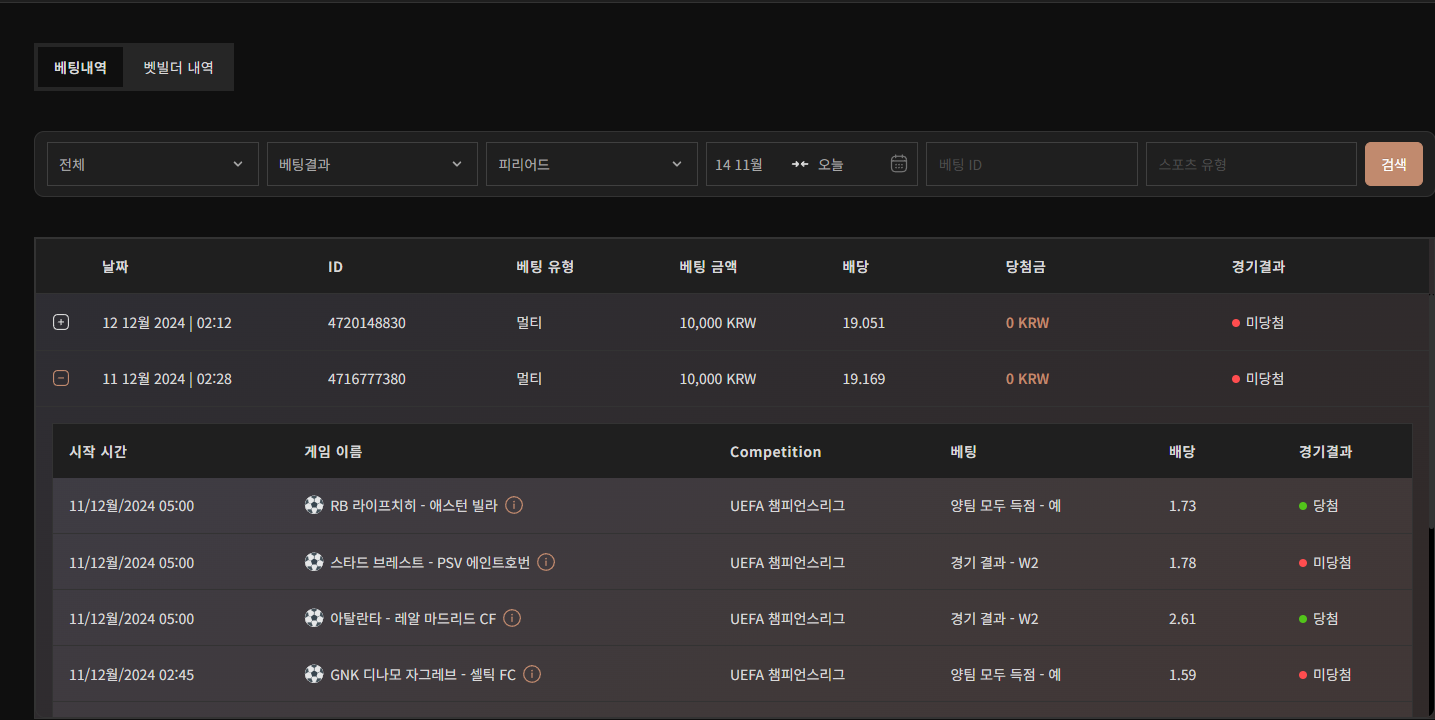
Task: Click soccer ball icon for RB 라이프치히 match
Action: [x=314, y=505]
